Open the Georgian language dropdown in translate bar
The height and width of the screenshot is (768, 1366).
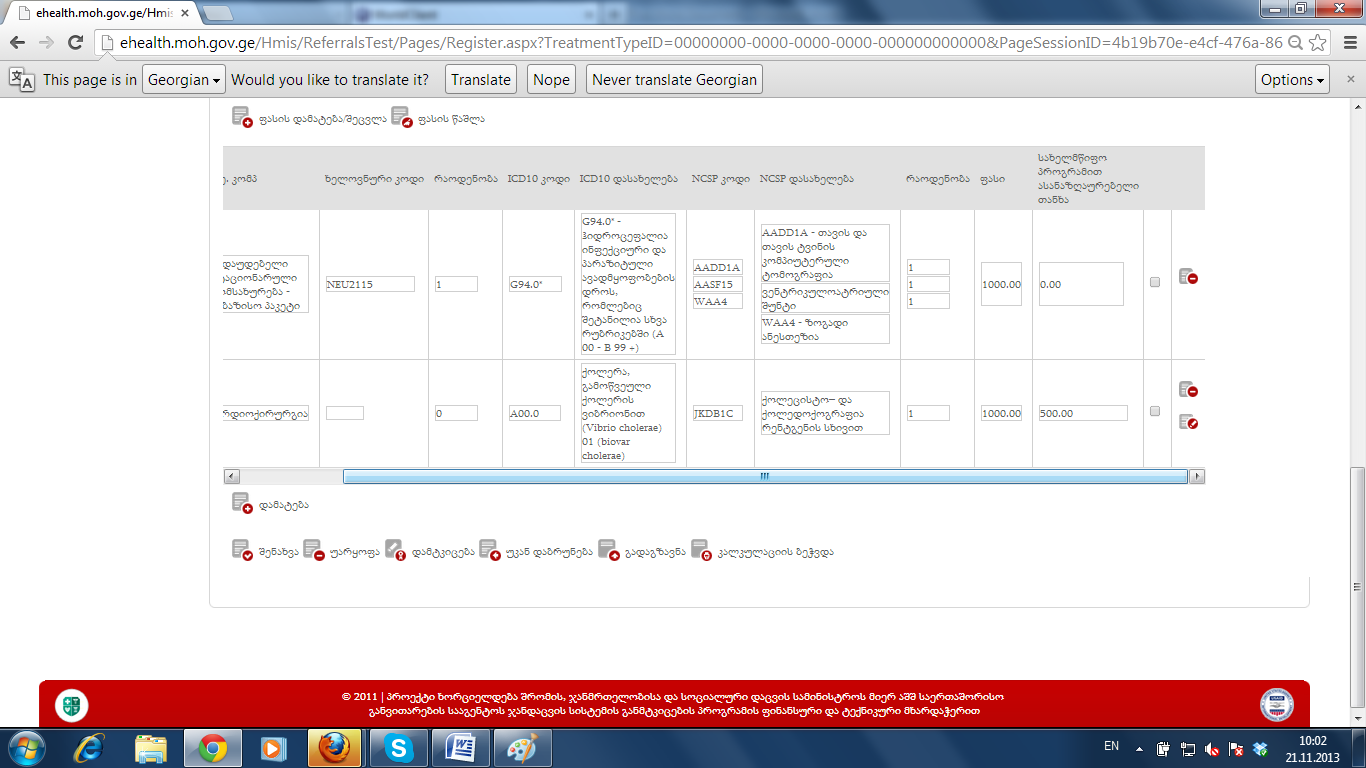click(x=184, y=80)
